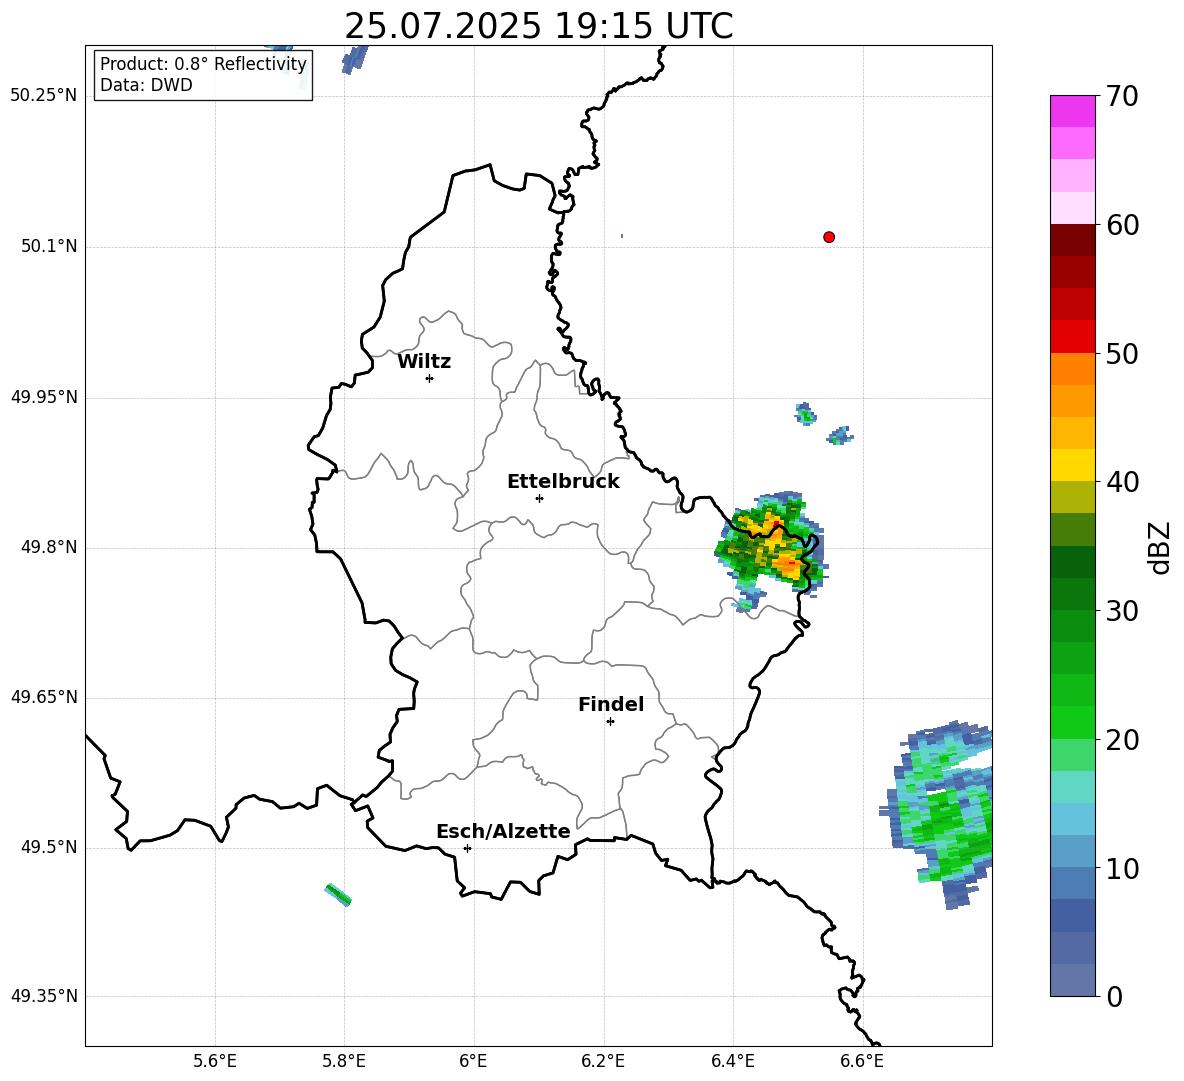Click the 49.8°N latitude label
This screenshot has height=1081, width=1184.
(50, 547)
